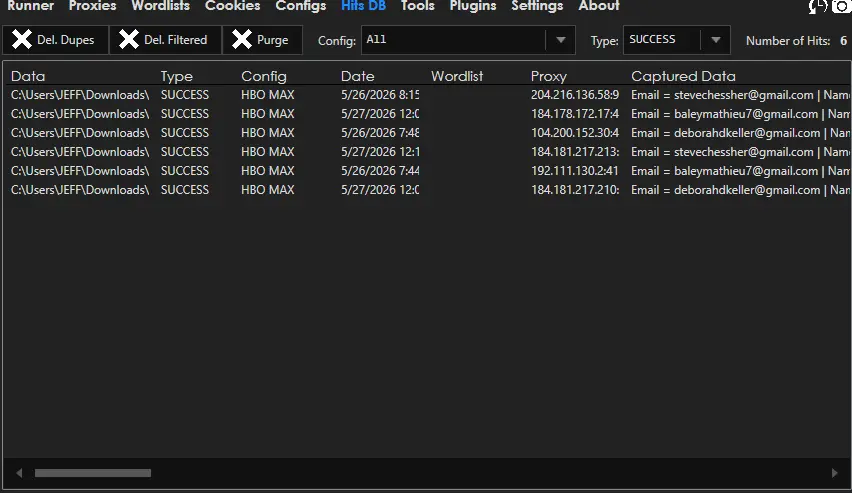Image resolution: width=852 pixels, height=493 pixels.
Task: Switch to the Proxies tab
Action: tap(92, 6)
